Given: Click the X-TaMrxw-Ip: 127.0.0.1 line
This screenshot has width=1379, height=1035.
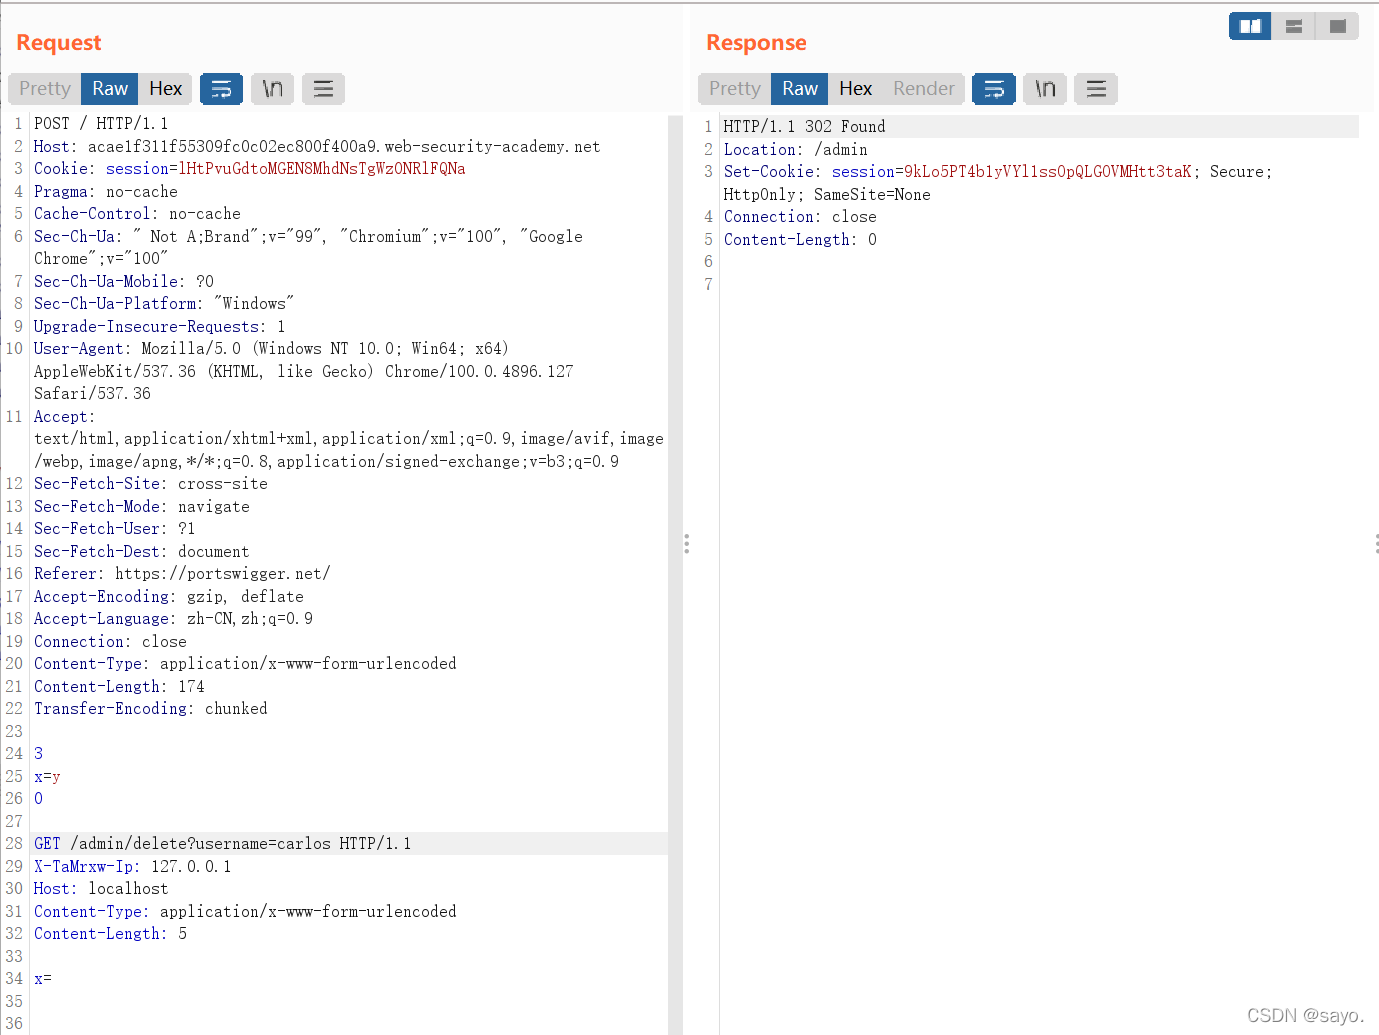Looking at the screenshot, I should (x=133, y=867).
